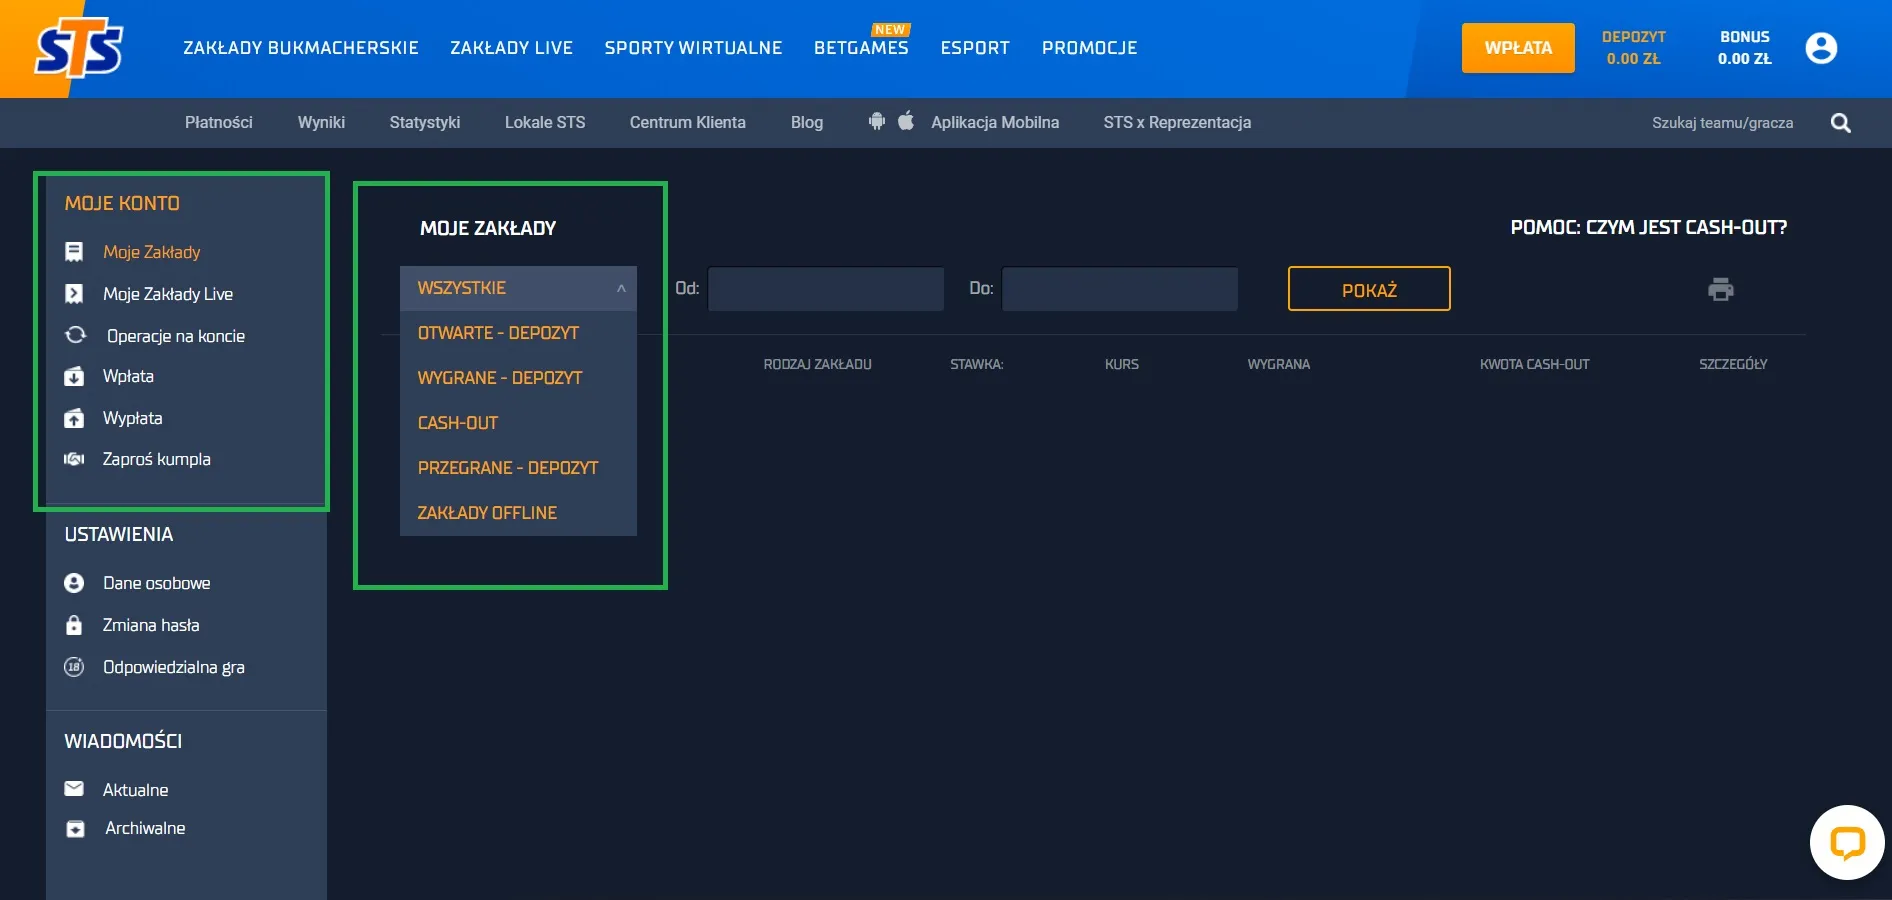1892x900 pixels.
Task: Click the Aktualne envelope icon
Action: 74,789
